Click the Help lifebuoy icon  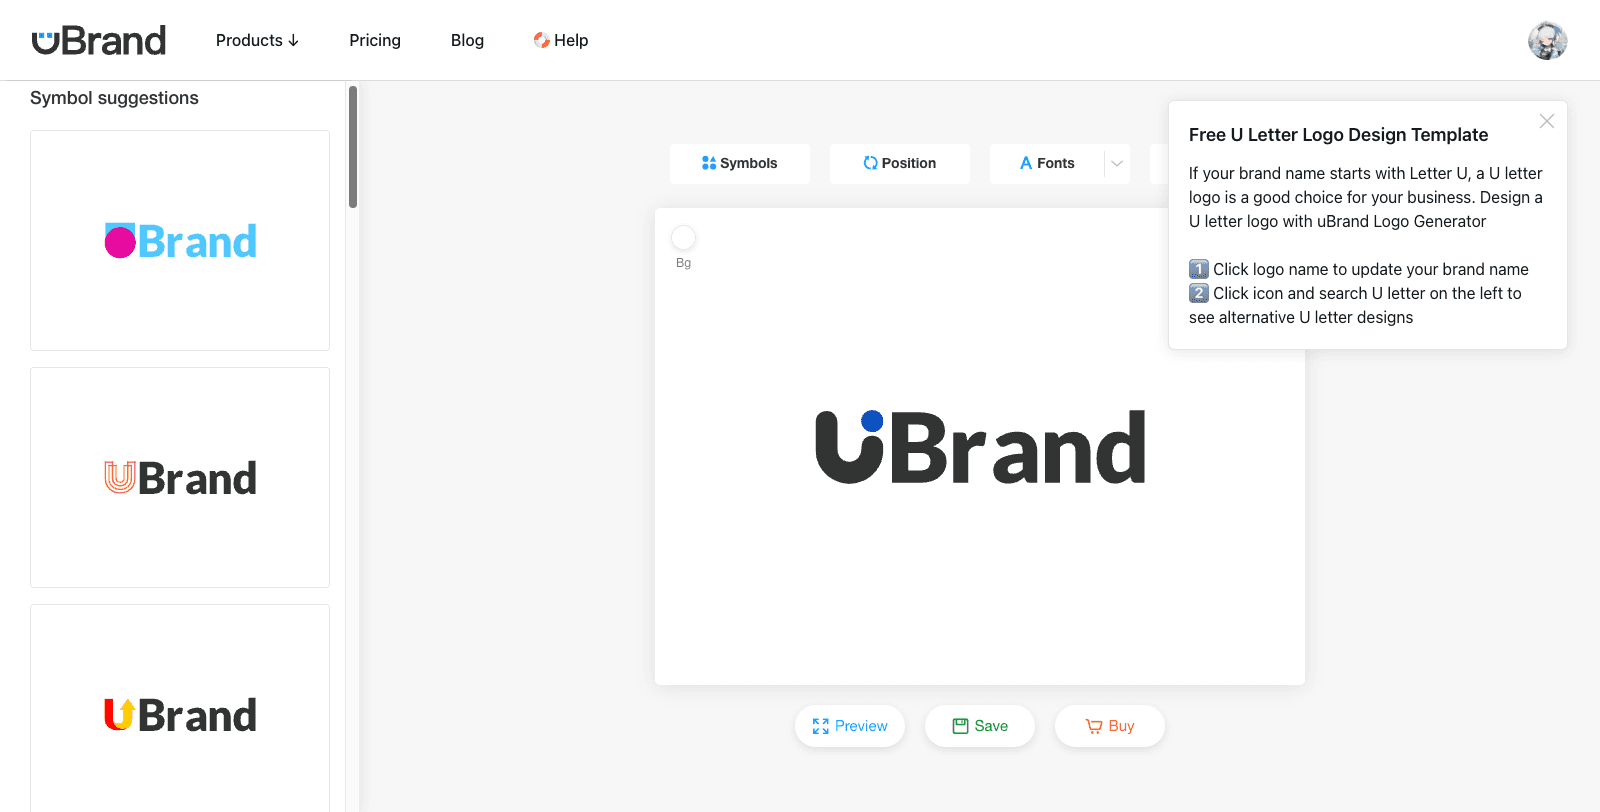tap(541, 40)
